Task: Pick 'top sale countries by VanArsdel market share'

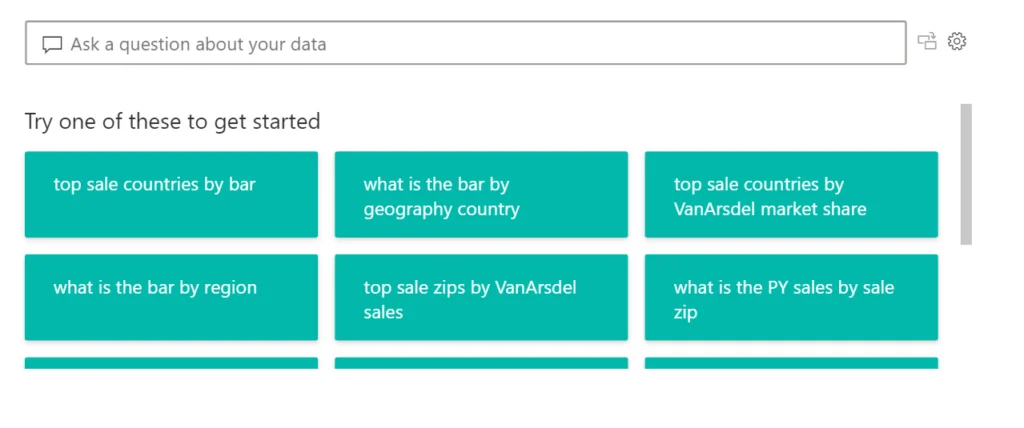Action: pos(792,195)
